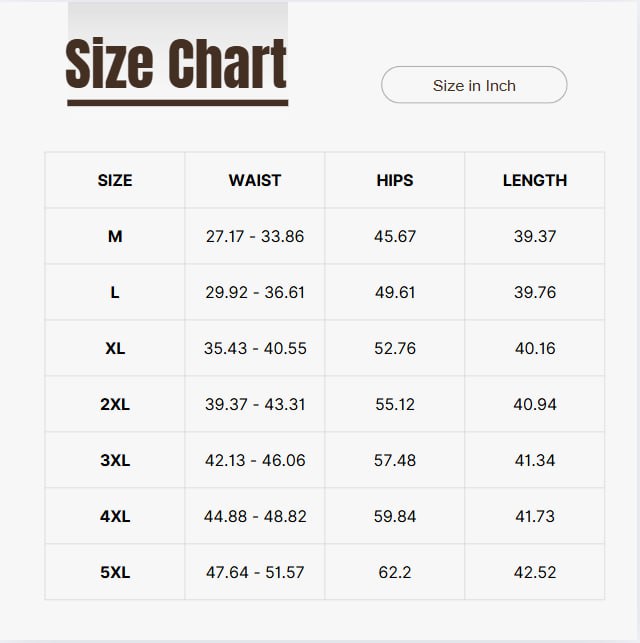Click the 5XL size row label
640x643 pixels.
click(115, 573)
